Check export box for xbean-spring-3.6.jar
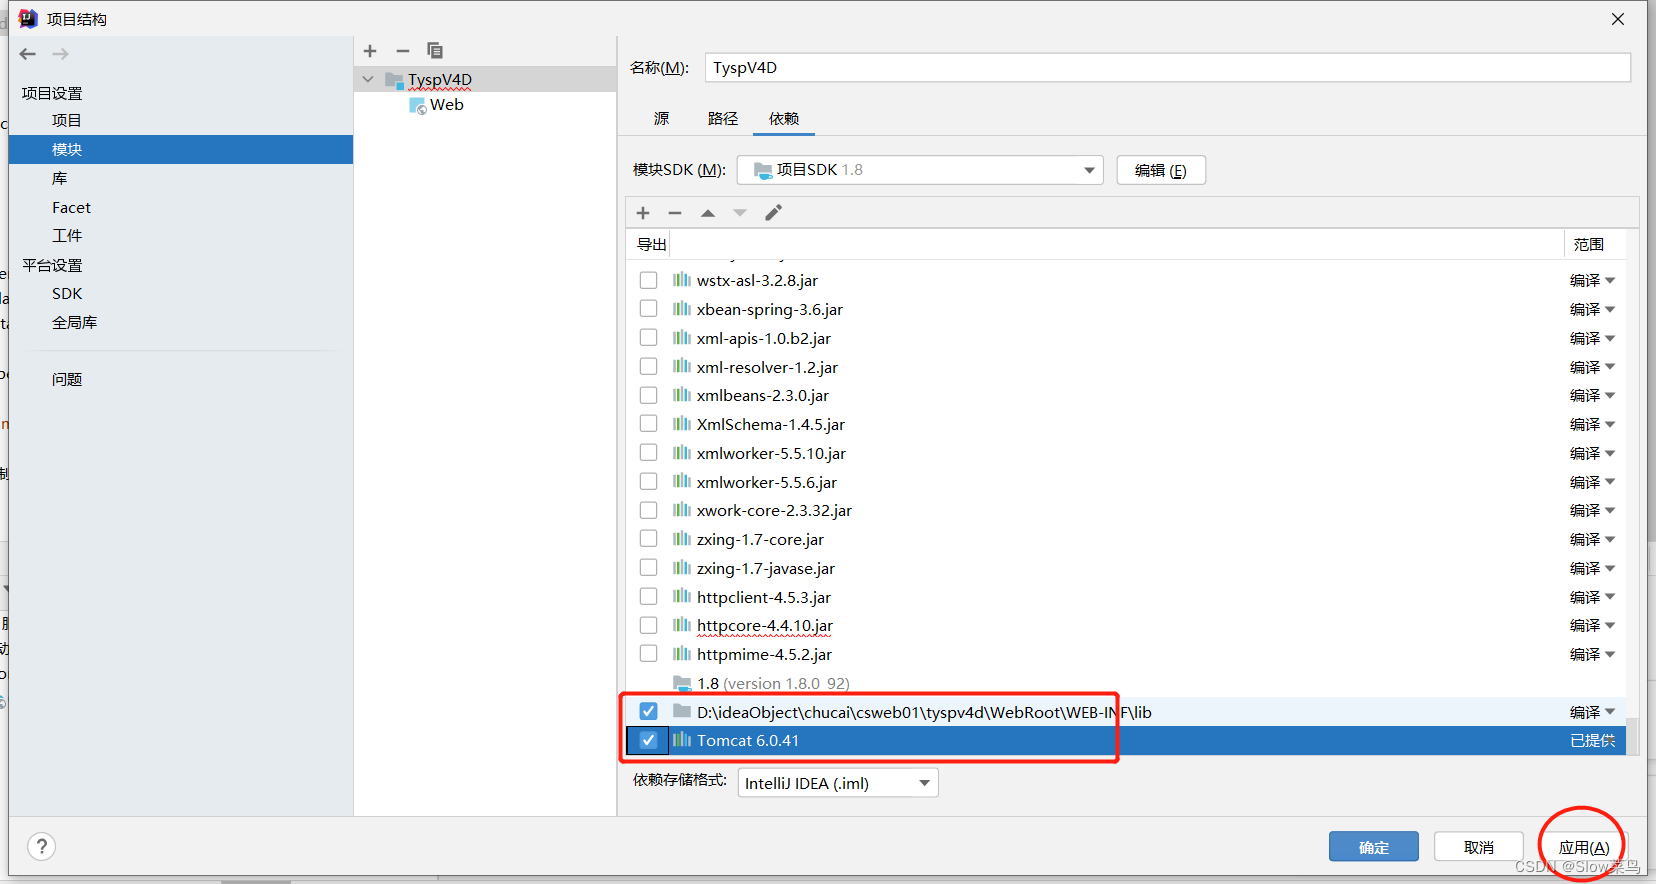This screenshot has height=884, width=1656. tap(649, 309)
